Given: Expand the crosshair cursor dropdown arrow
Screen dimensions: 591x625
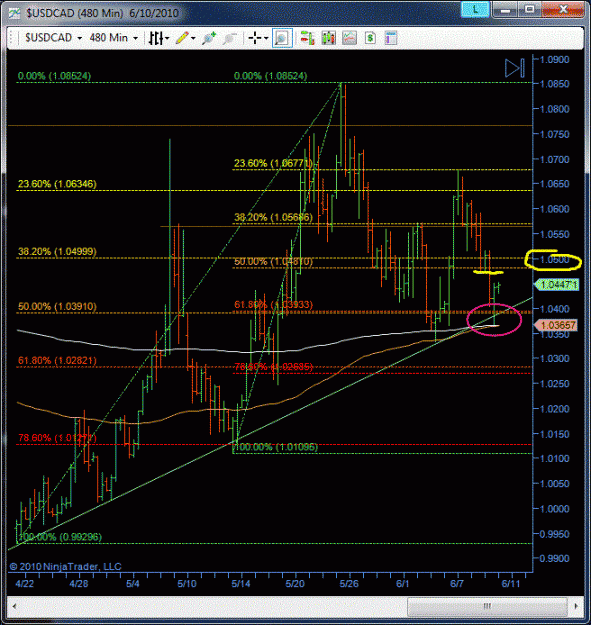Looking at the screenshot, I should (266, 39).
